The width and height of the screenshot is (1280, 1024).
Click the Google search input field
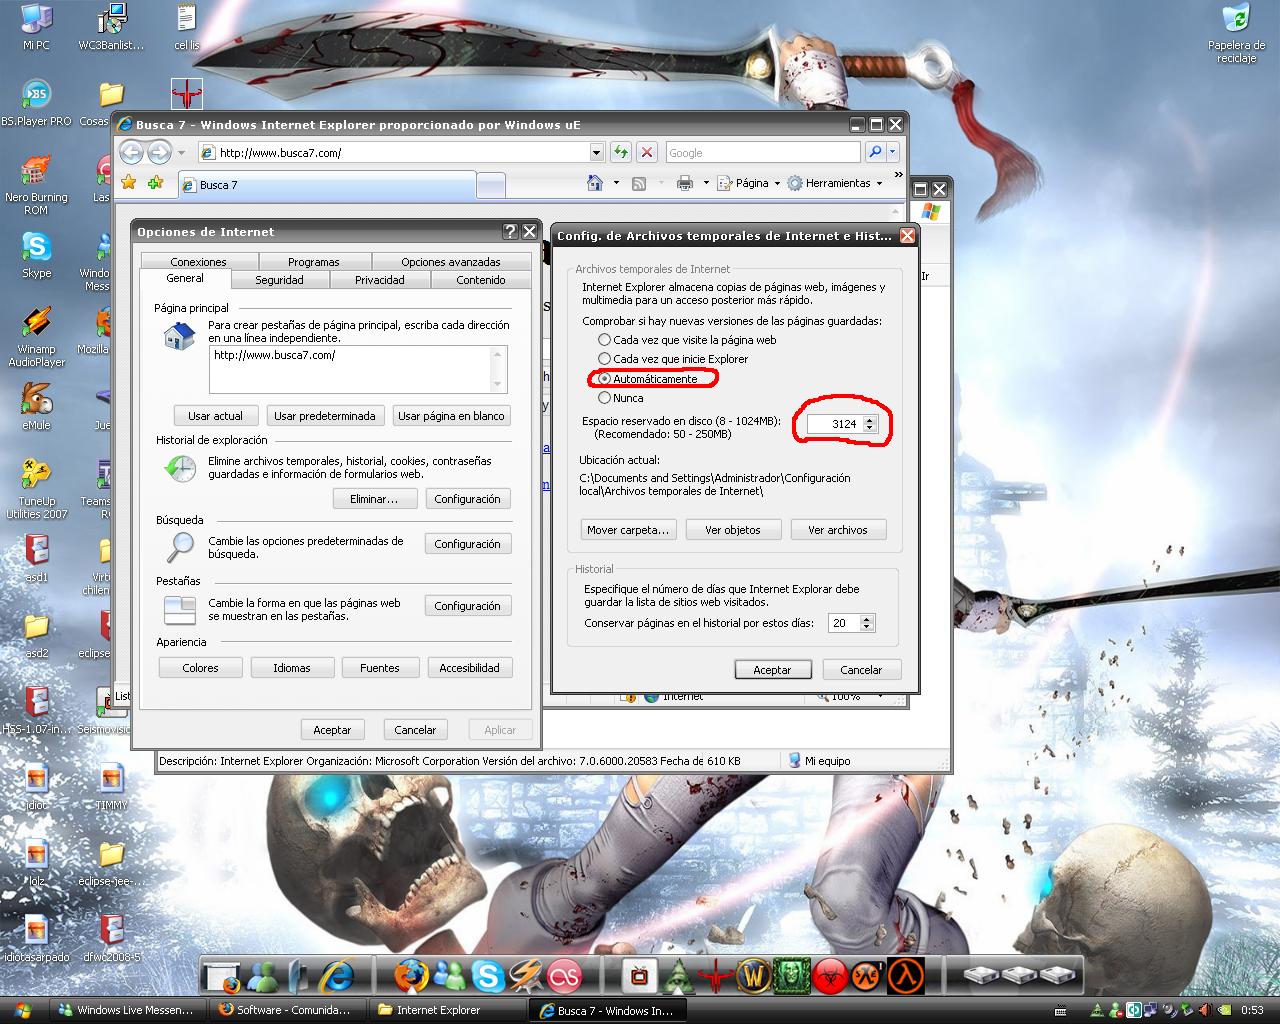point(762,152)
